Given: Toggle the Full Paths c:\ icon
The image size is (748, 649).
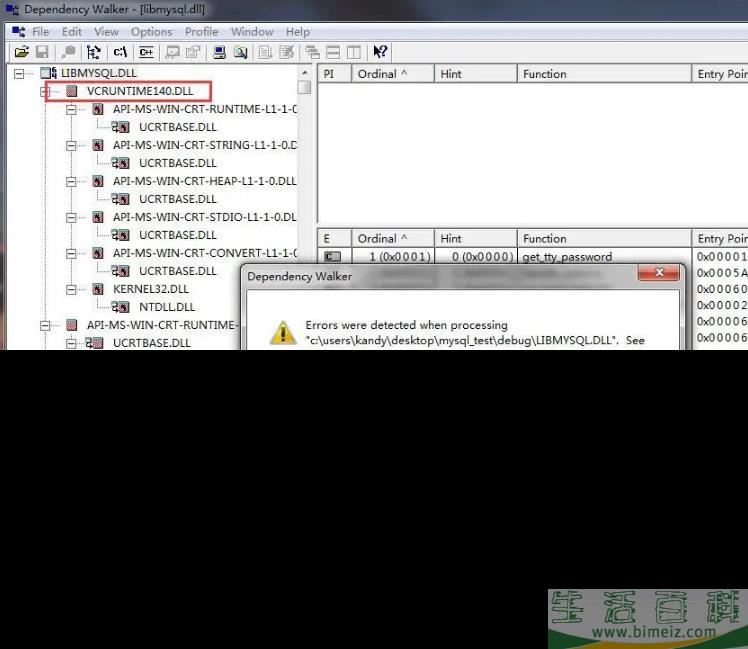Looking at the screenshot, I should tap(120, 52).
